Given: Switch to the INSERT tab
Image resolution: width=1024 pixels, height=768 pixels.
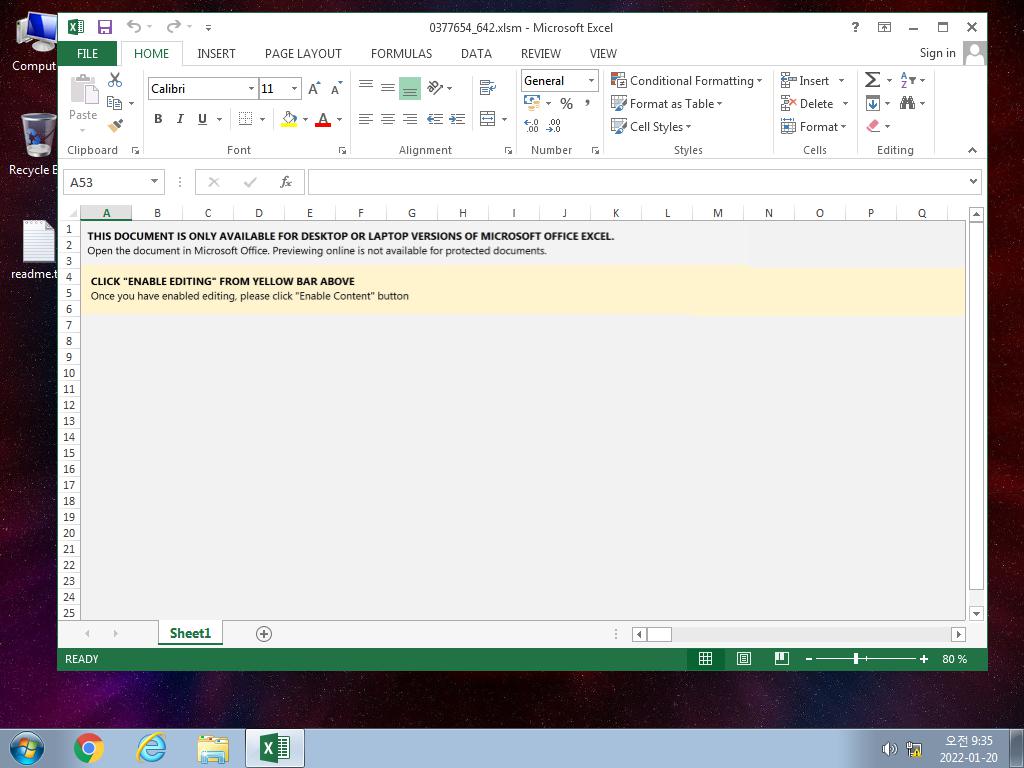Looking at the screenshot, I should 216,54.
